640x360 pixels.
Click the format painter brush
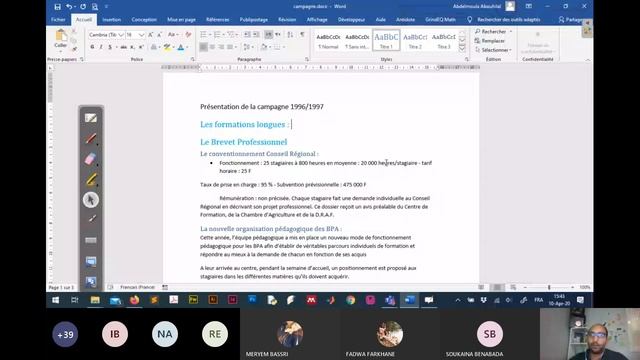75,49
